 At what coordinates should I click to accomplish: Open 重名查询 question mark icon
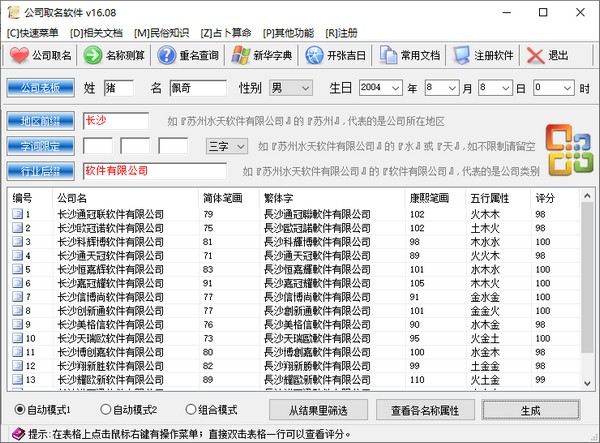[x=166, y=55]
